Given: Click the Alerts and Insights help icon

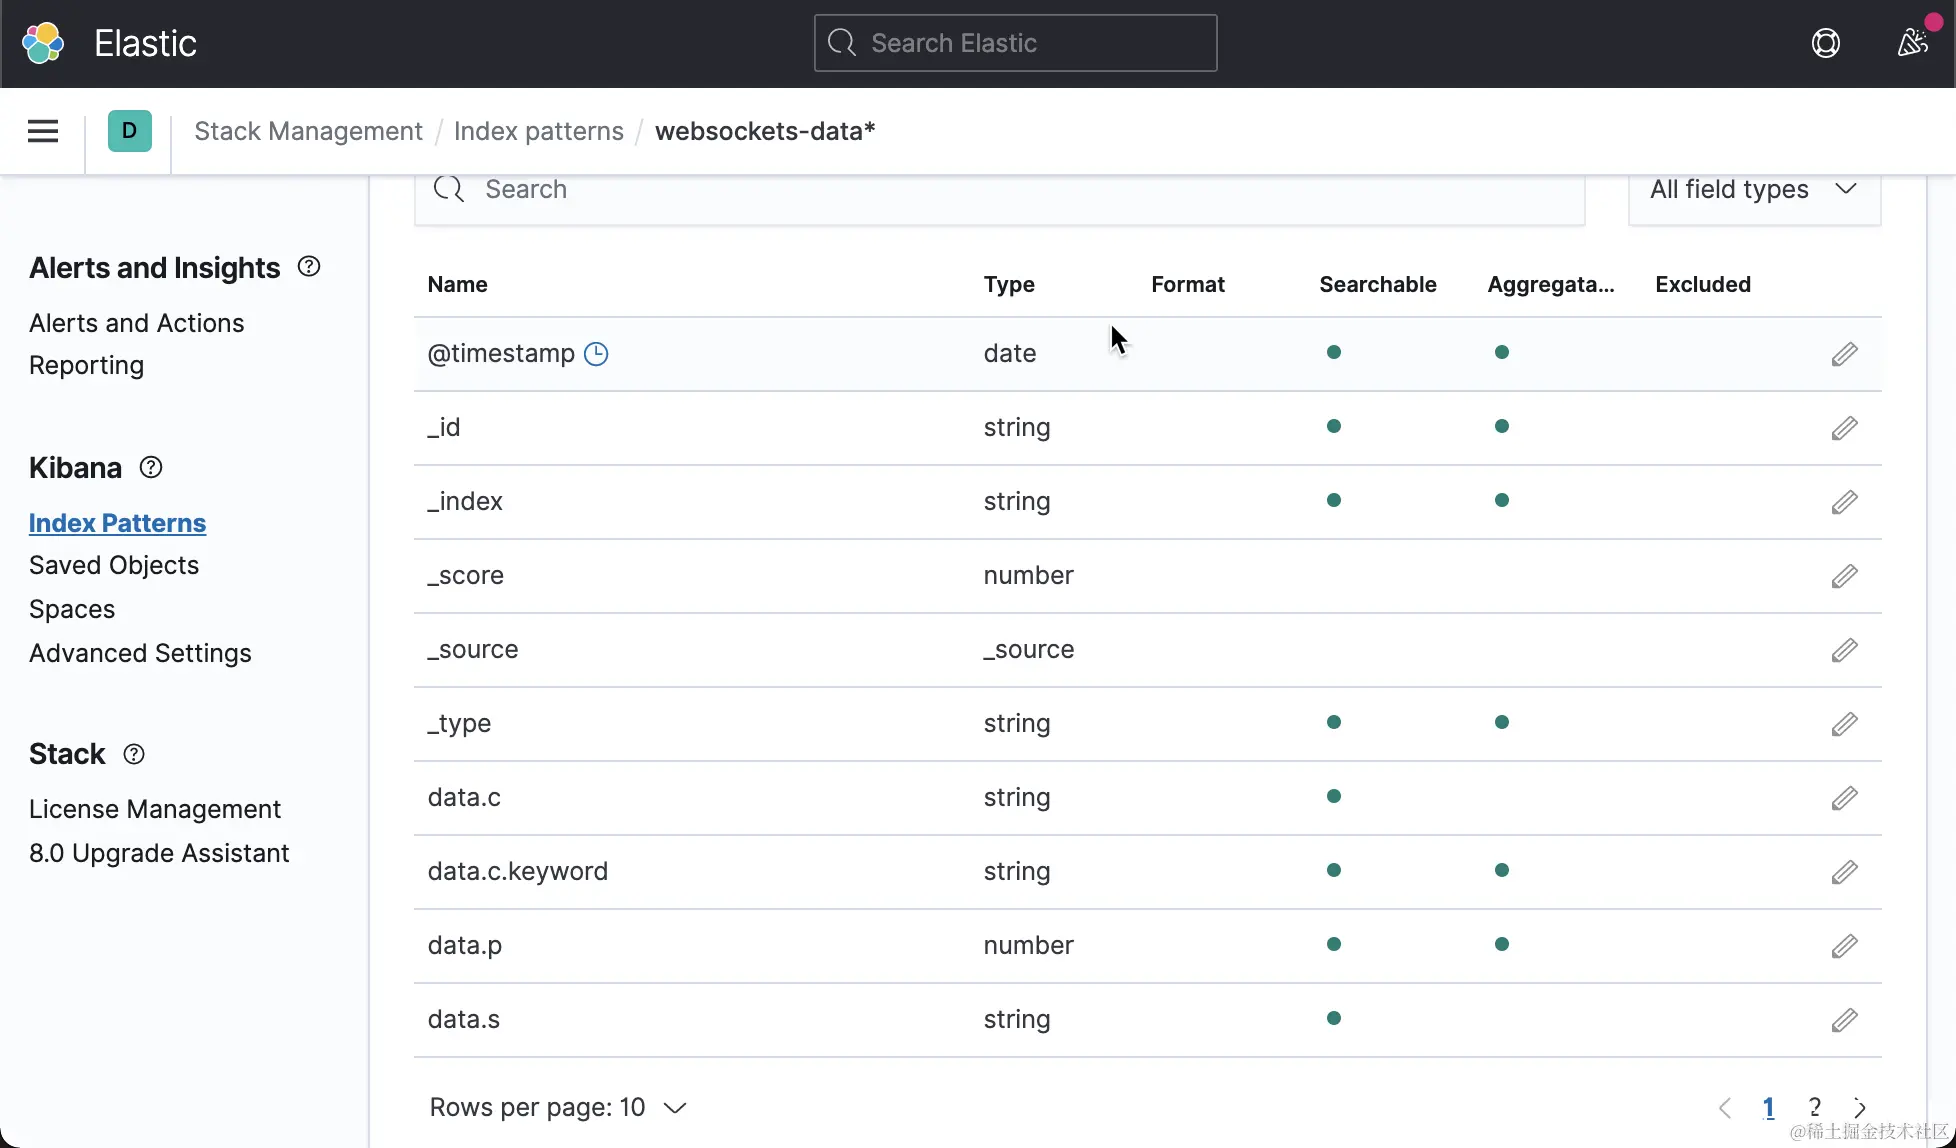Looking at the screenshot, I should point(309,267).
